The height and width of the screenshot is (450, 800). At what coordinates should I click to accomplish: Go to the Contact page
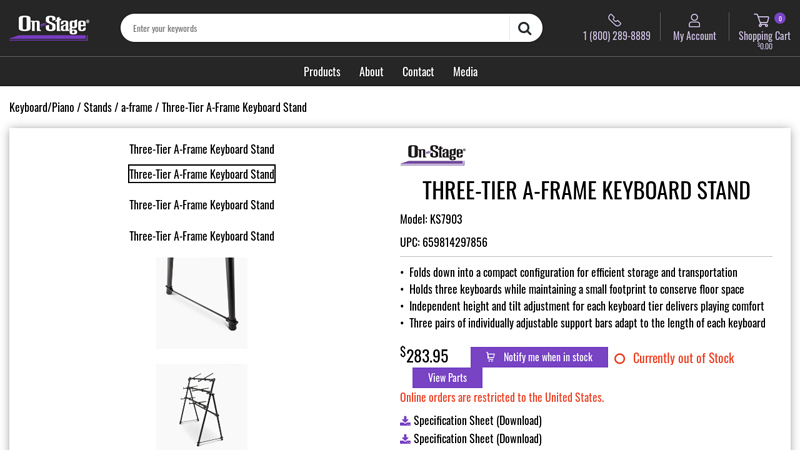click(418, 72)
